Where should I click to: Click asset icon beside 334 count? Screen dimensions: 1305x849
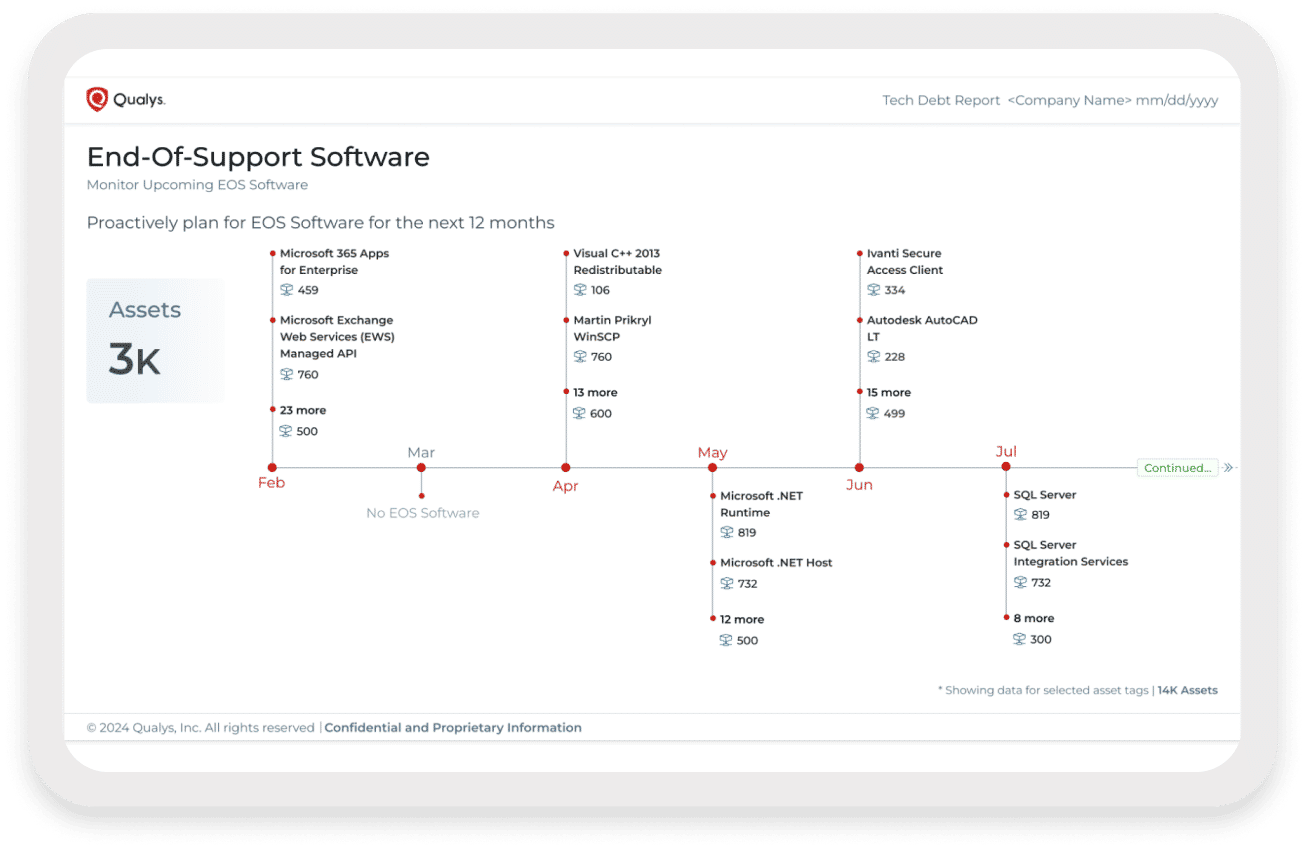[874, 290]
